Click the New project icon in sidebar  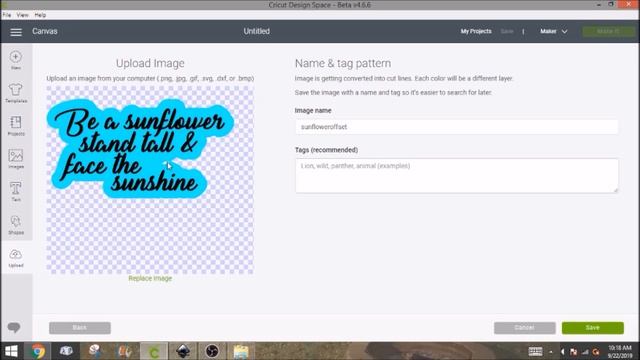(x=16, y=60)
